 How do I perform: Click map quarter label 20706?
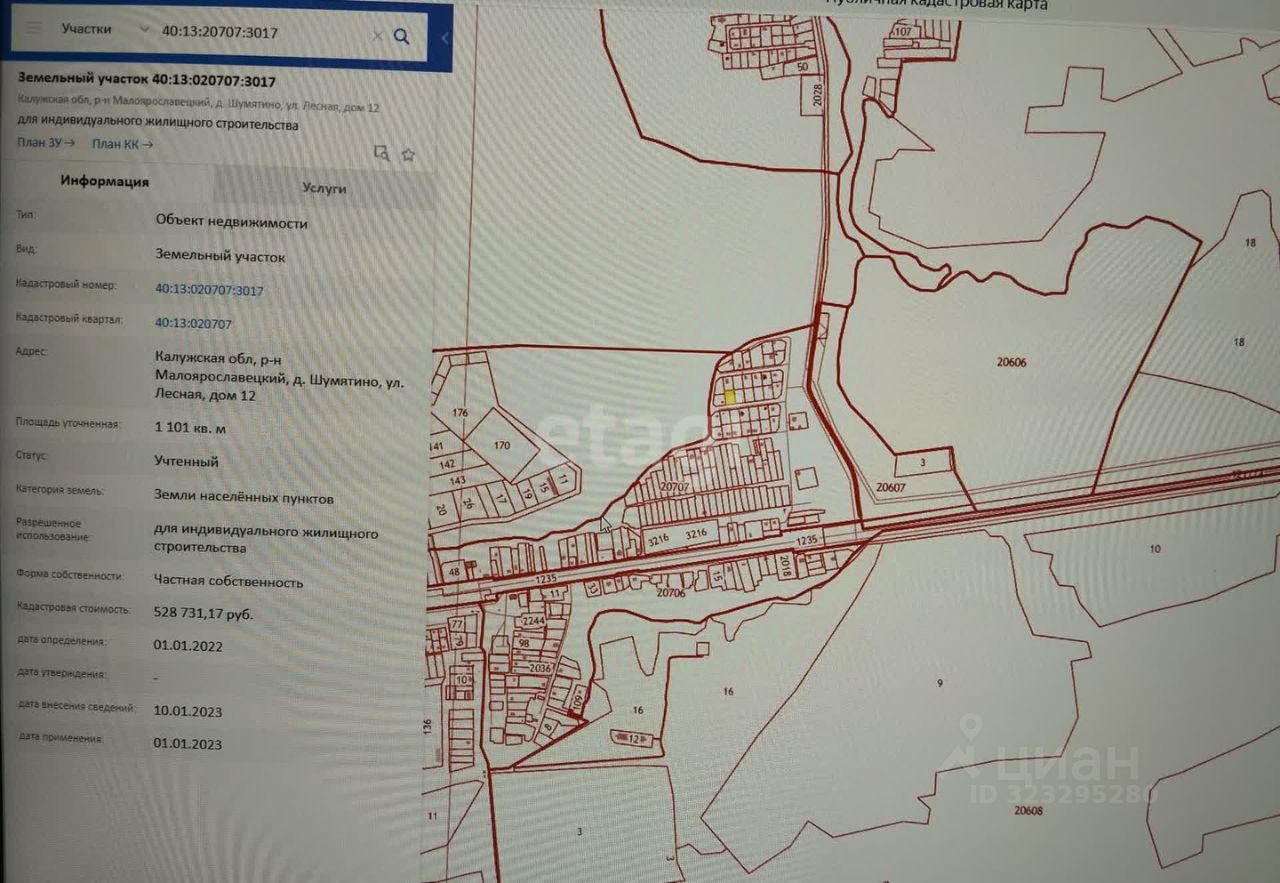click(671, 592)
